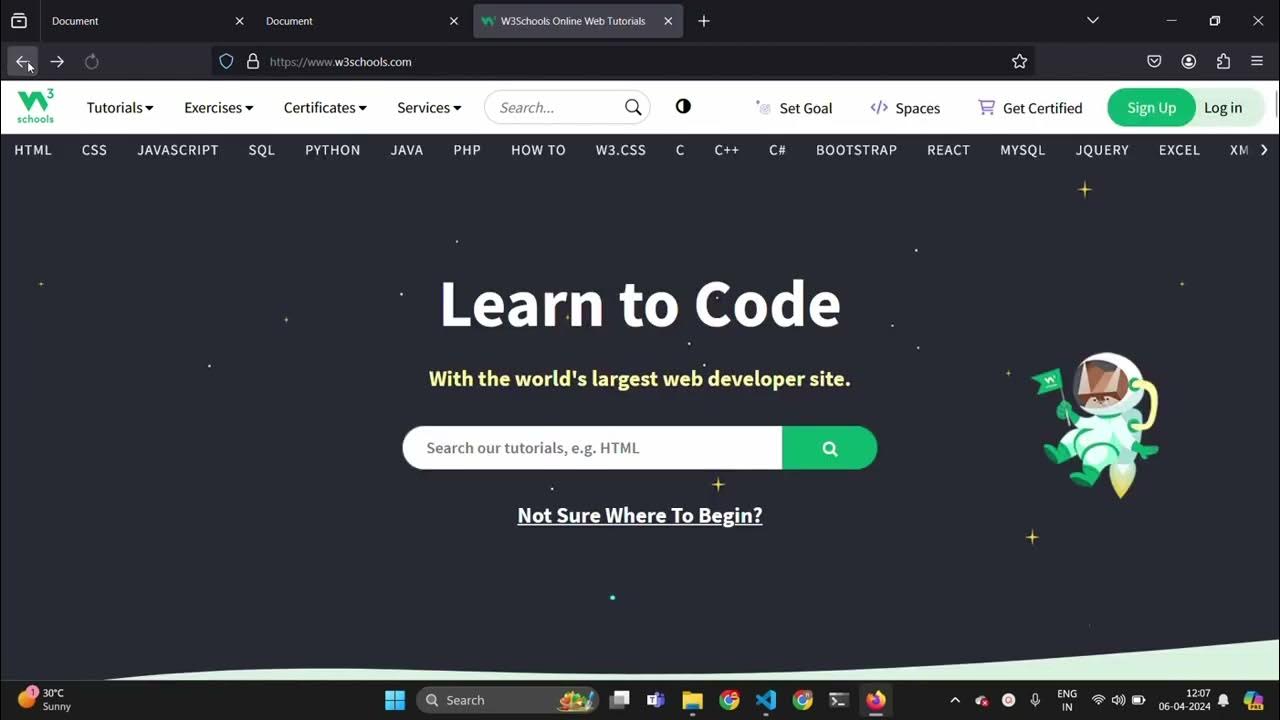Open the notification bell in system tray
Image resolution: width=1280 pixels, height=720 pixels.
pyautogui.click(x=1223, y=700)
